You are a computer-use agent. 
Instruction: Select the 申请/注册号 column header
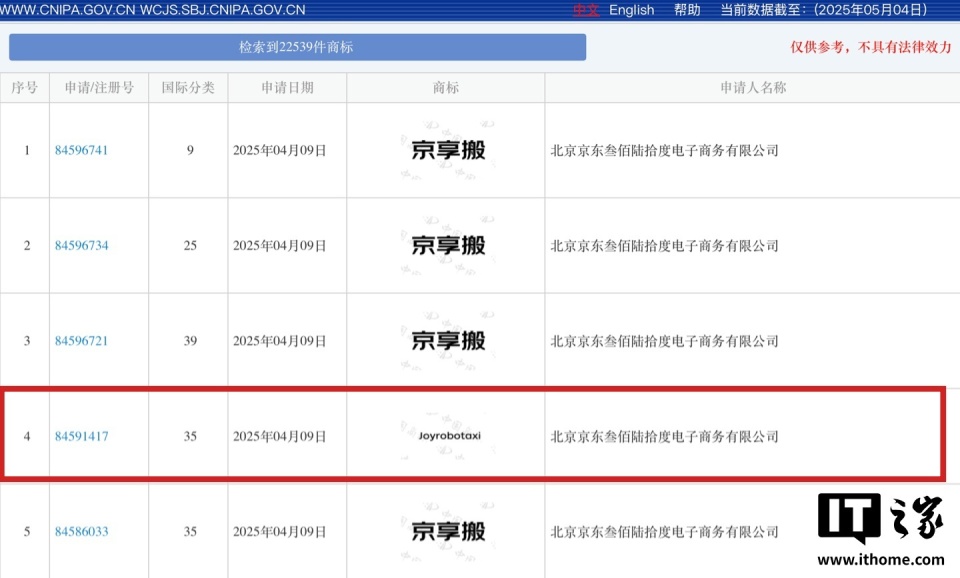[99, 88]
